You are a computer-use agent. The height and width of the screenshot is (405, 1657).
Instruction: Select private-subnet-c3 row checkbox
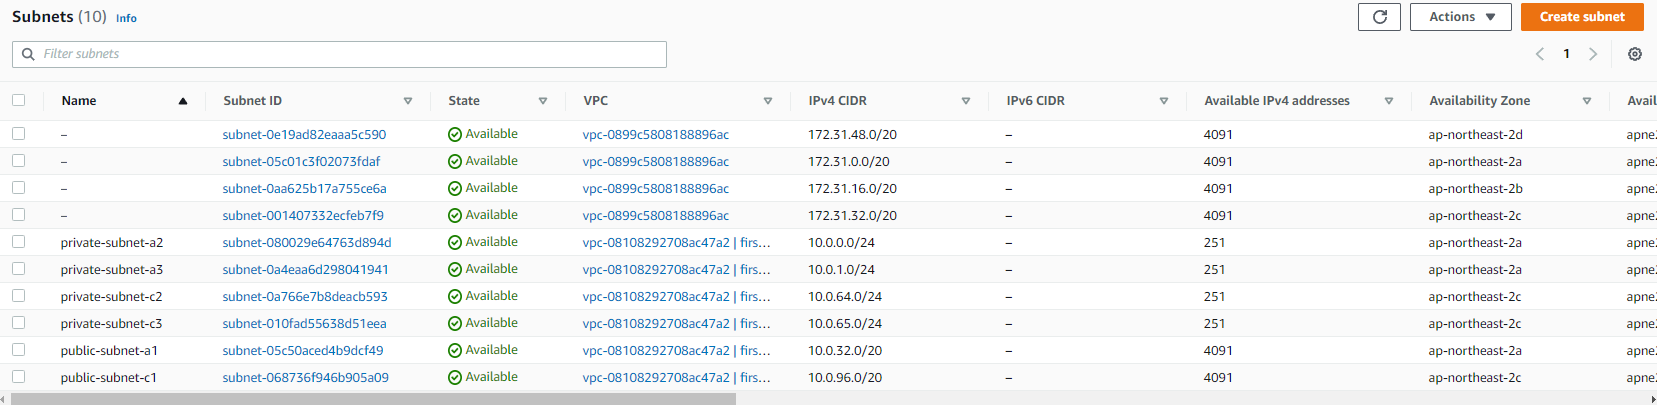click(19, 322)
